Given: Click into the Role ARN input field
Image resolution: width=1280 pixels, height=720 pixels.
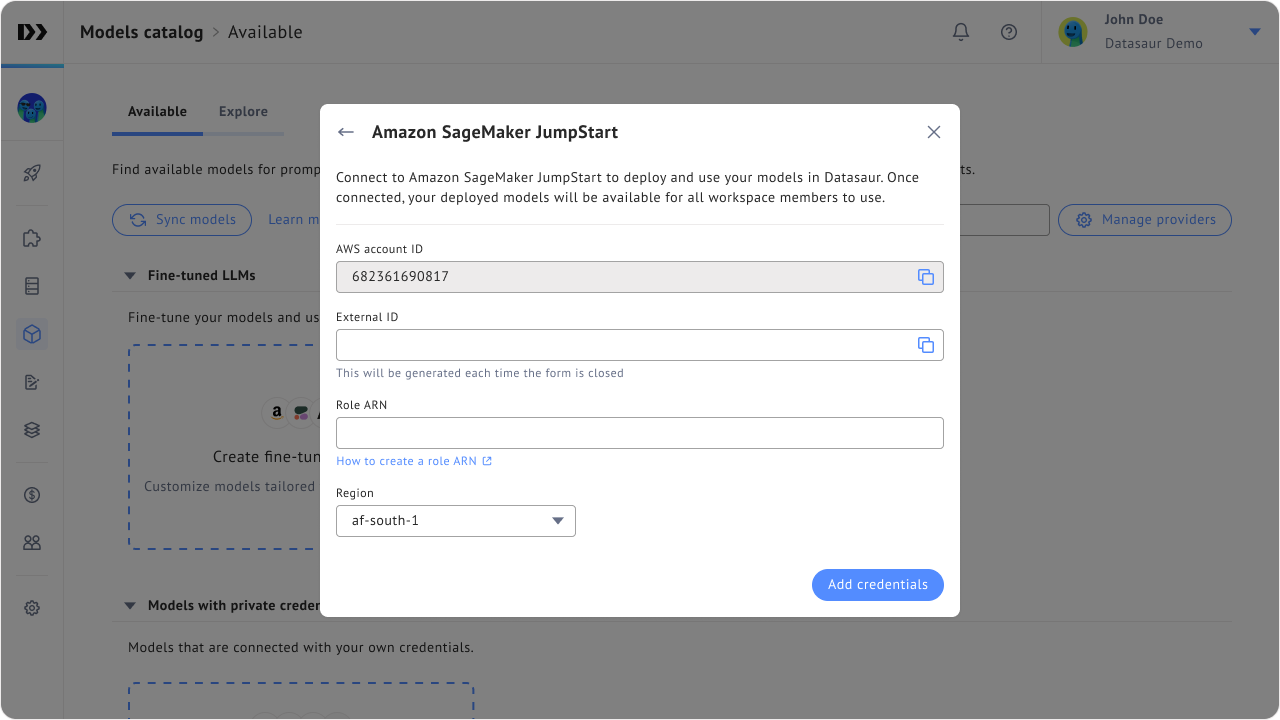Looking at the screenshot, I should pos(639,433).
